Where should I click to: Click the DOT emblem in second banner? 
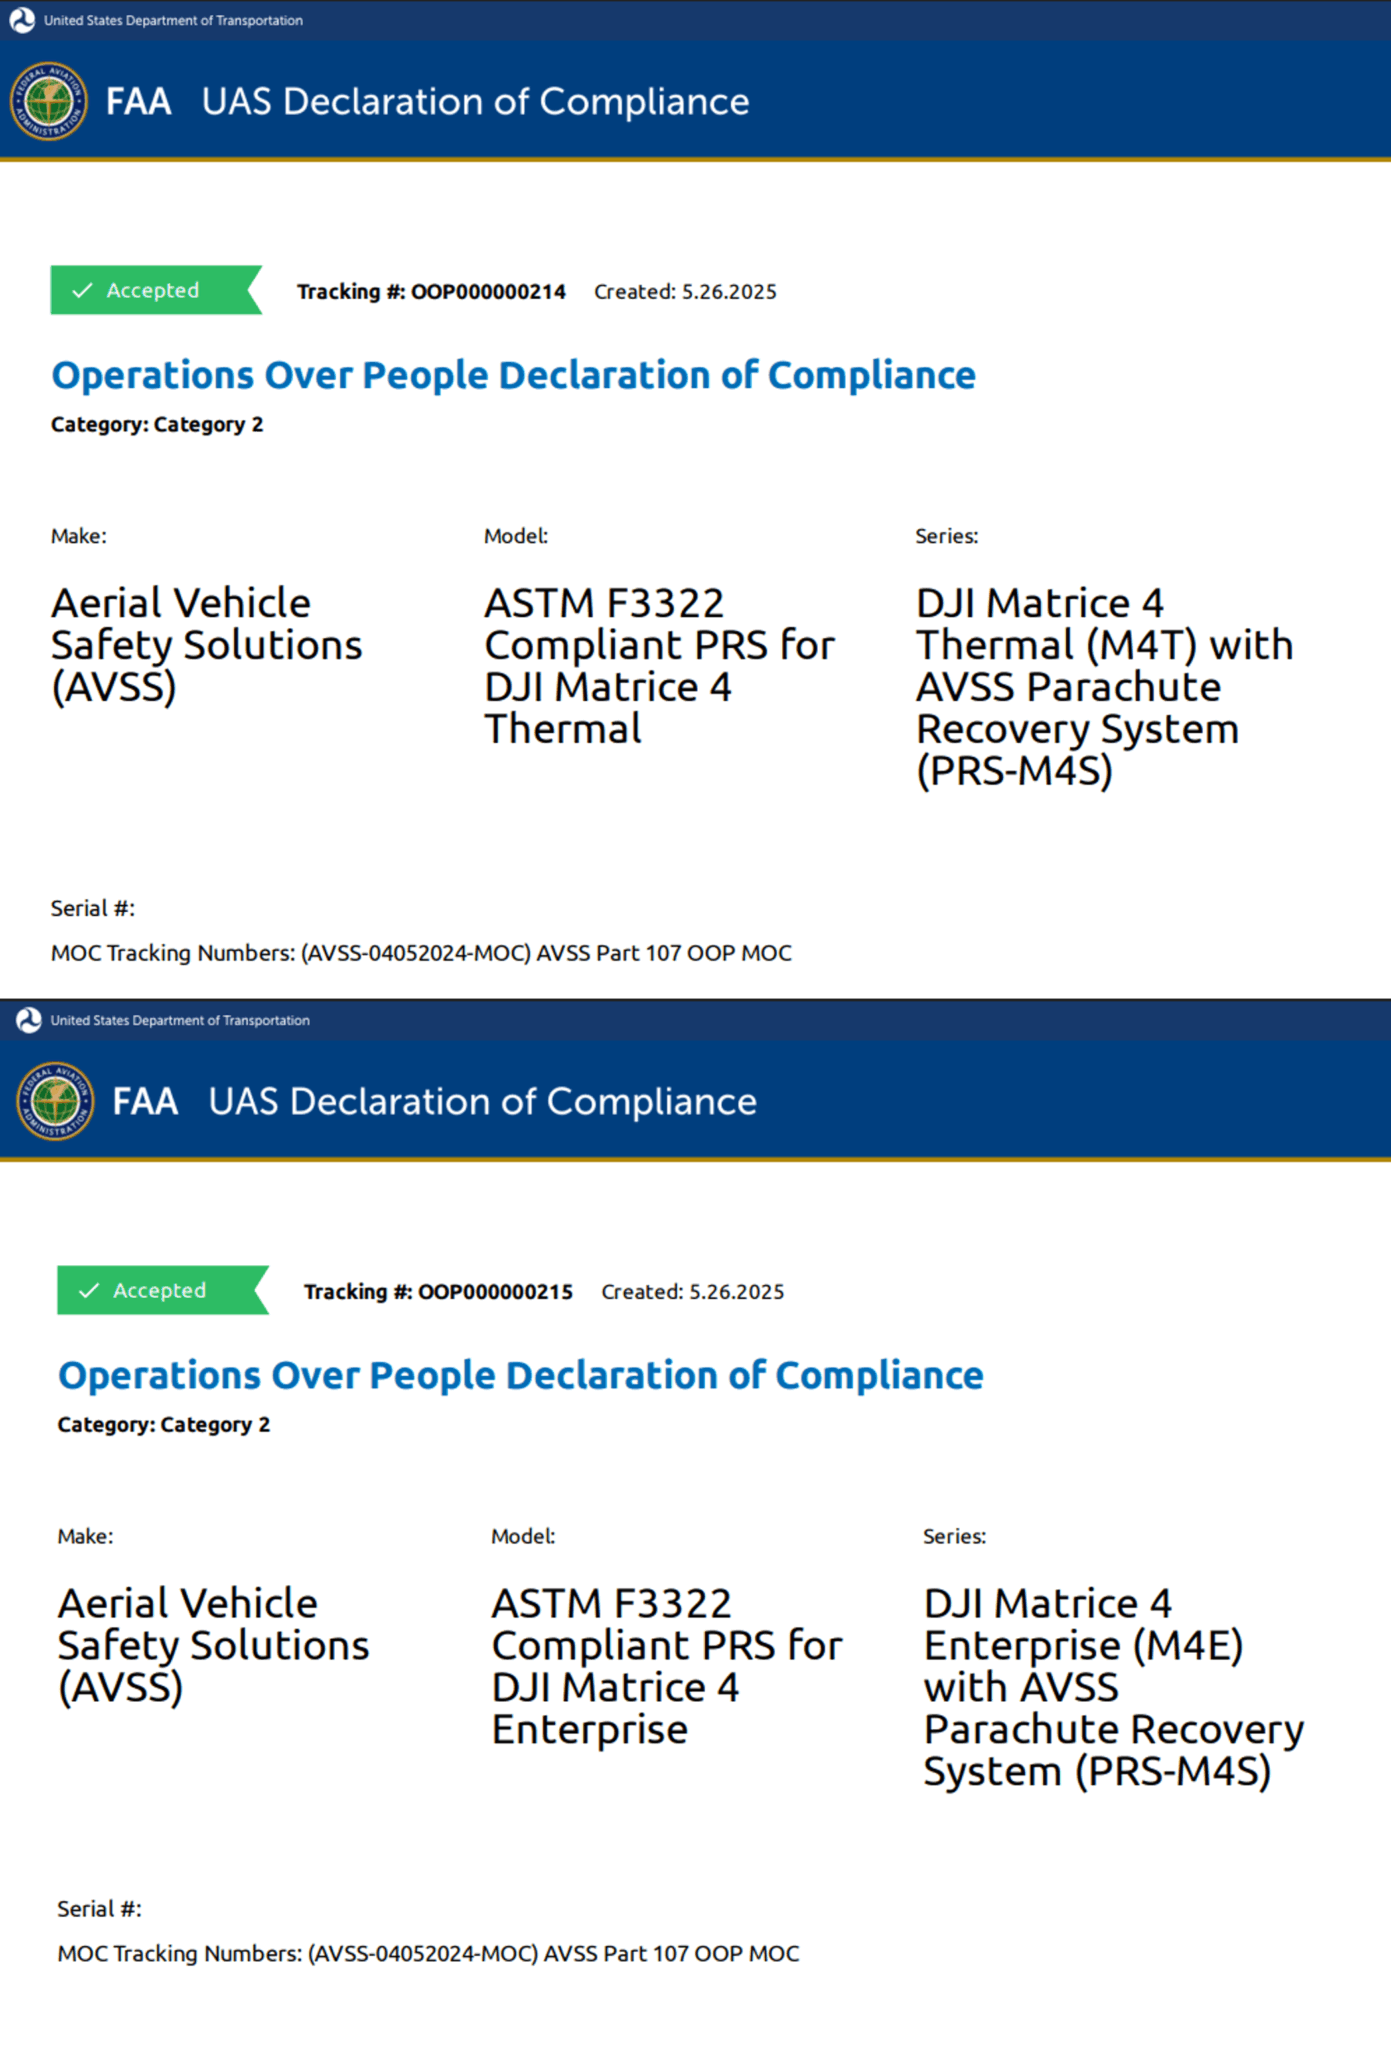point(29,1020)
